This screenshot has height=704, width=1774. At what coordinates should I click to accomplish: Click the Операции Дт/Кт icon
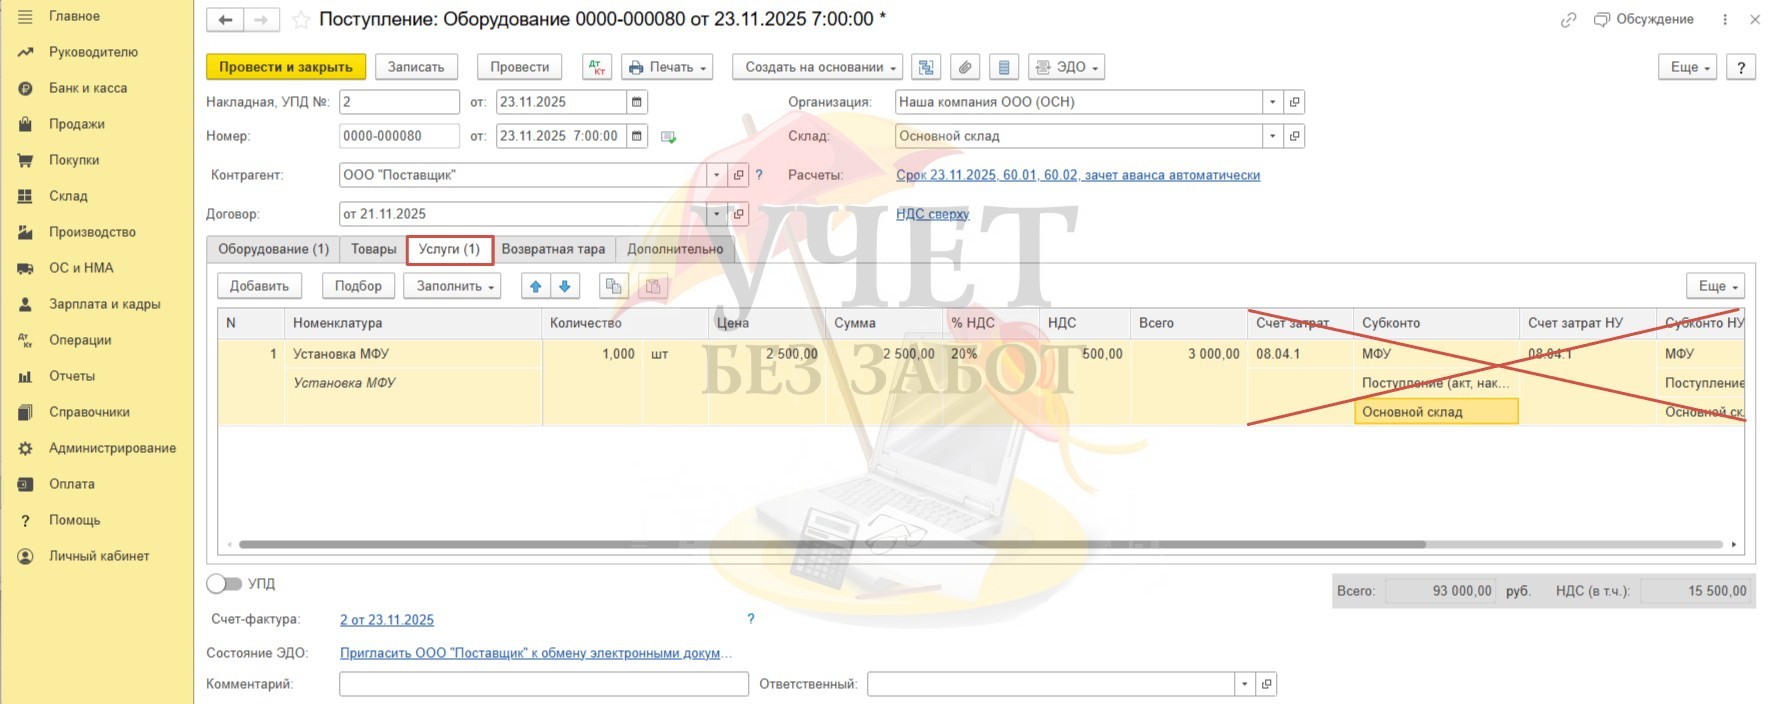pos(26,340)
